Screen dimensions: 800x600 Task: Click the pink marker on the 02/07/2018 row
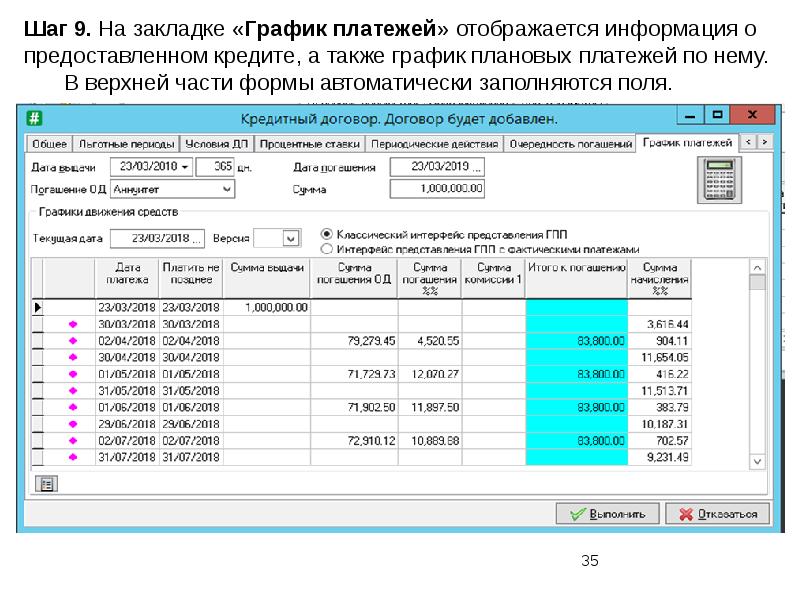71,440
